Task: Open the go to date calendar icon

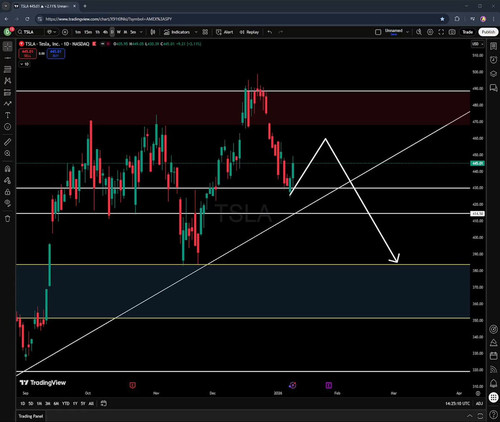Action: (x=104, y=404)
